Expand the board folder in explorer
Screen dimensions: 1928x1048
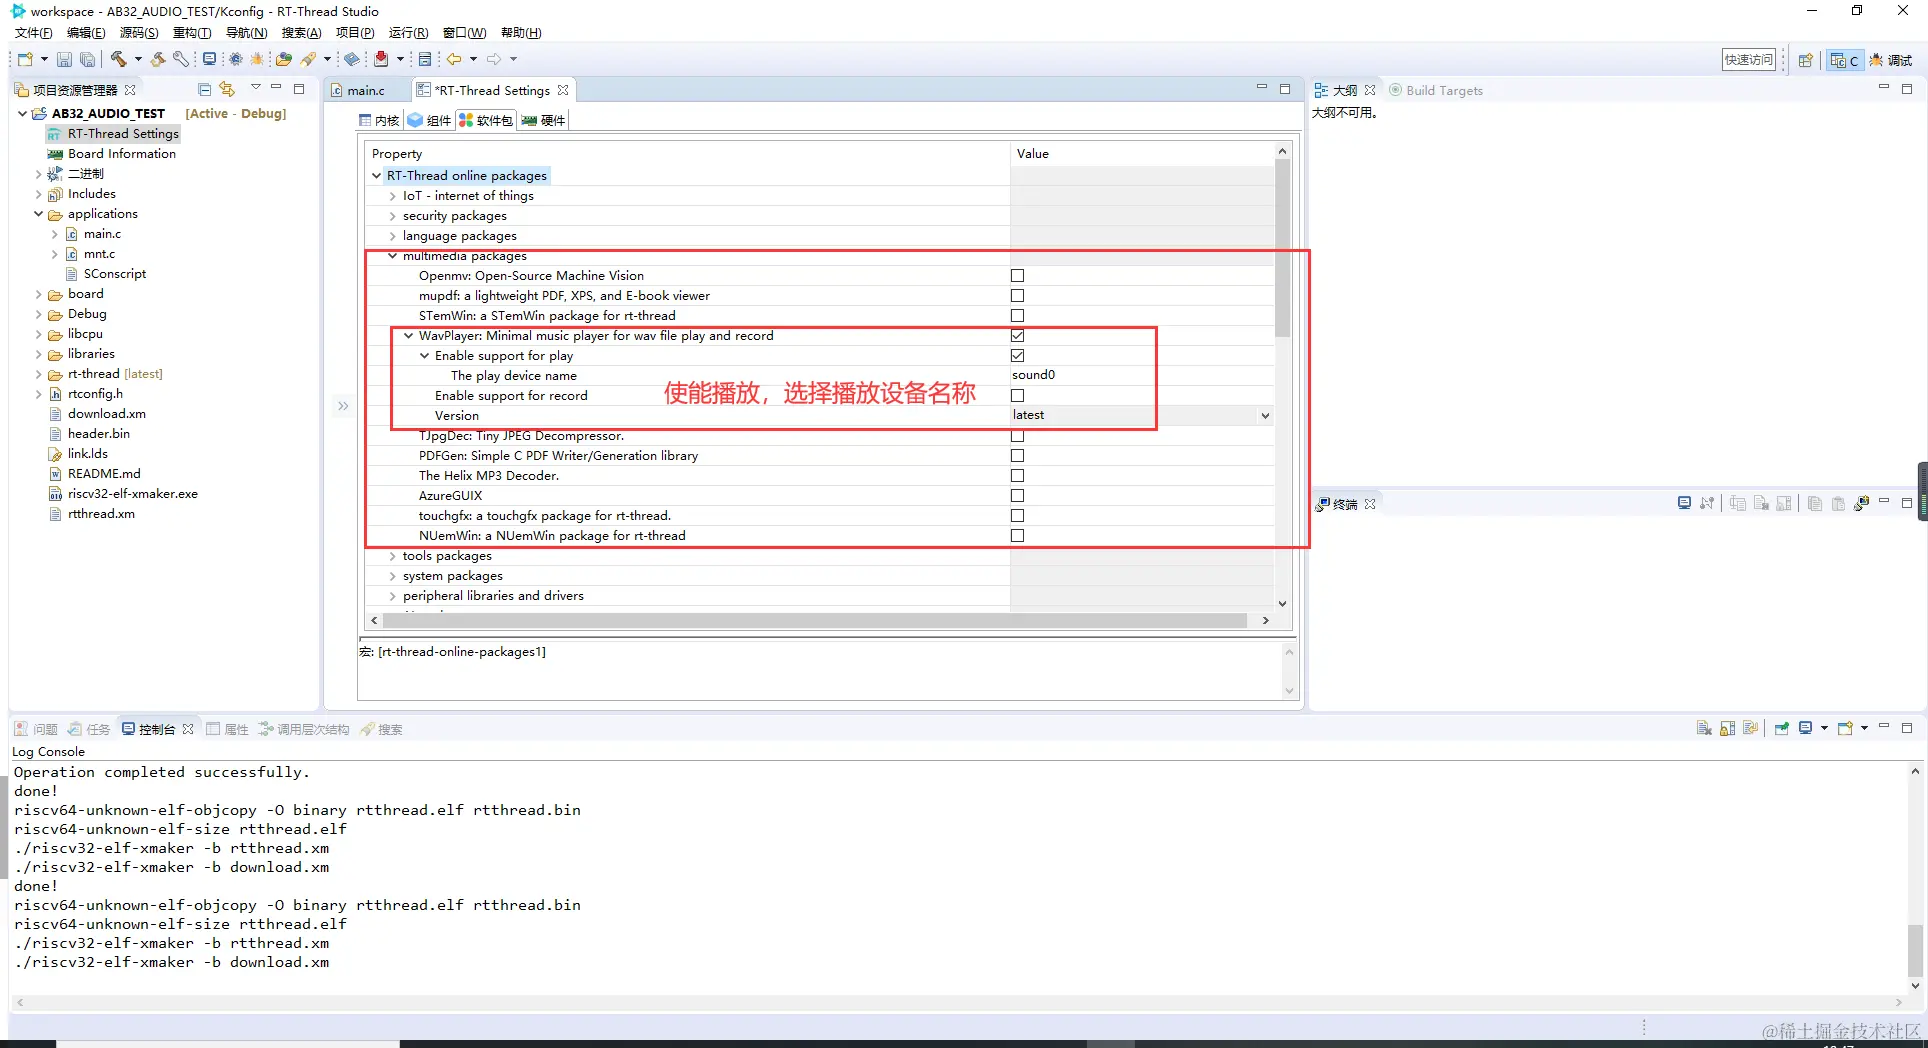38,294
